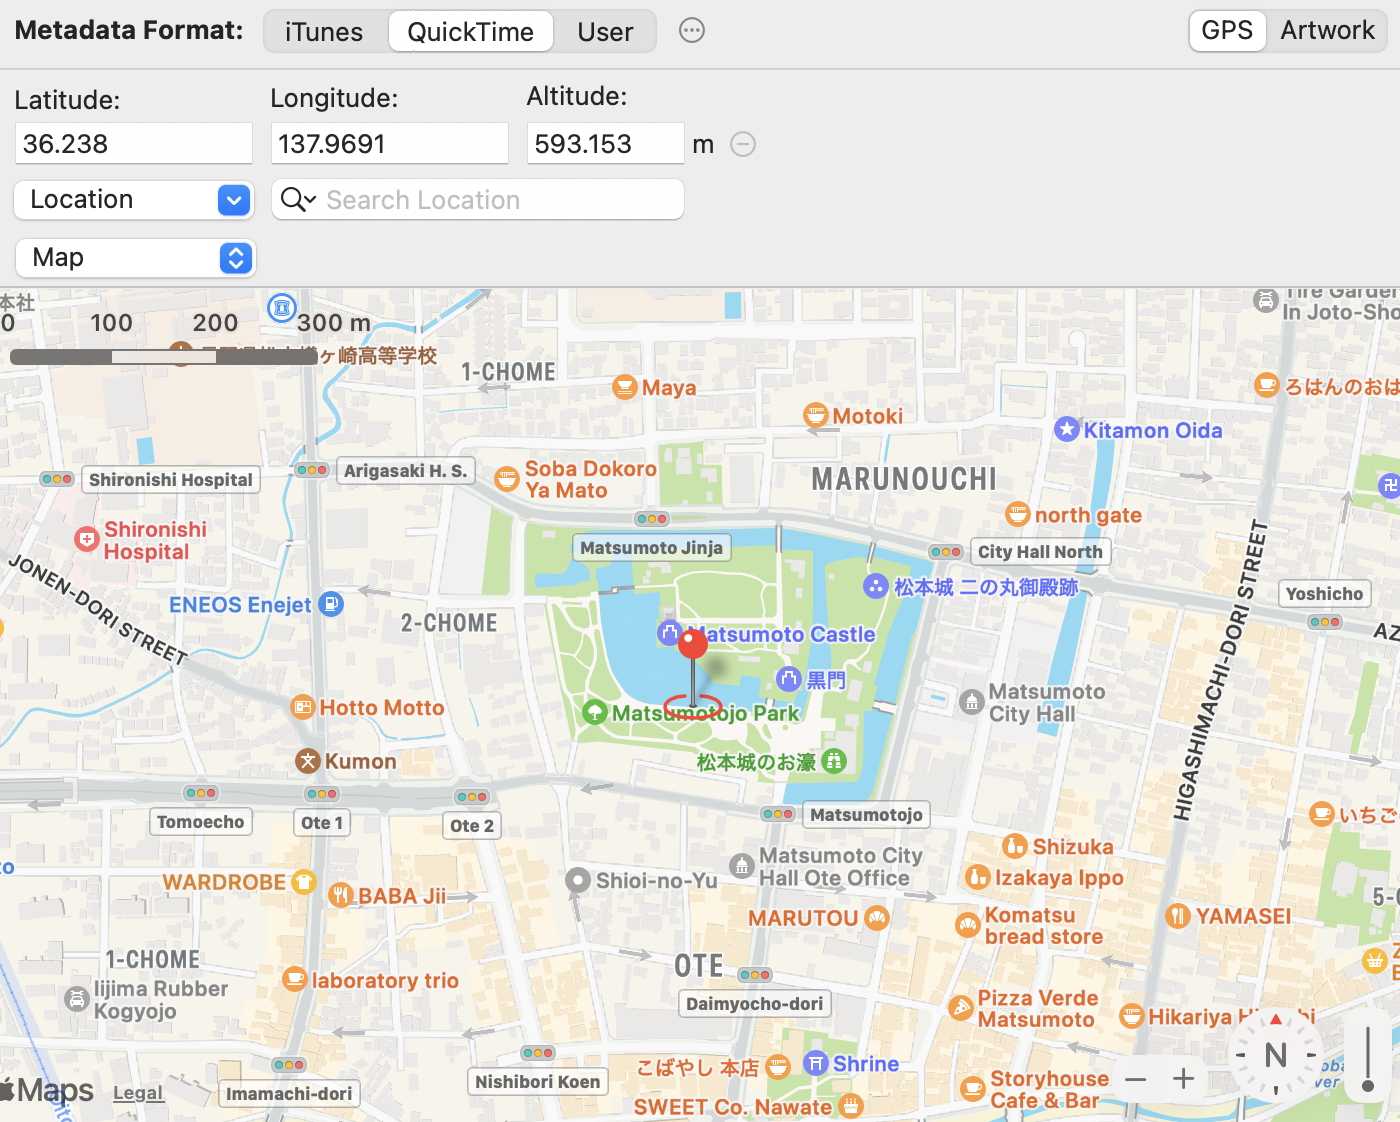Zoom in with the map plus button
Image resolution: width=1400 pixels, height=1122 pixels.
pos(1184,1079)
